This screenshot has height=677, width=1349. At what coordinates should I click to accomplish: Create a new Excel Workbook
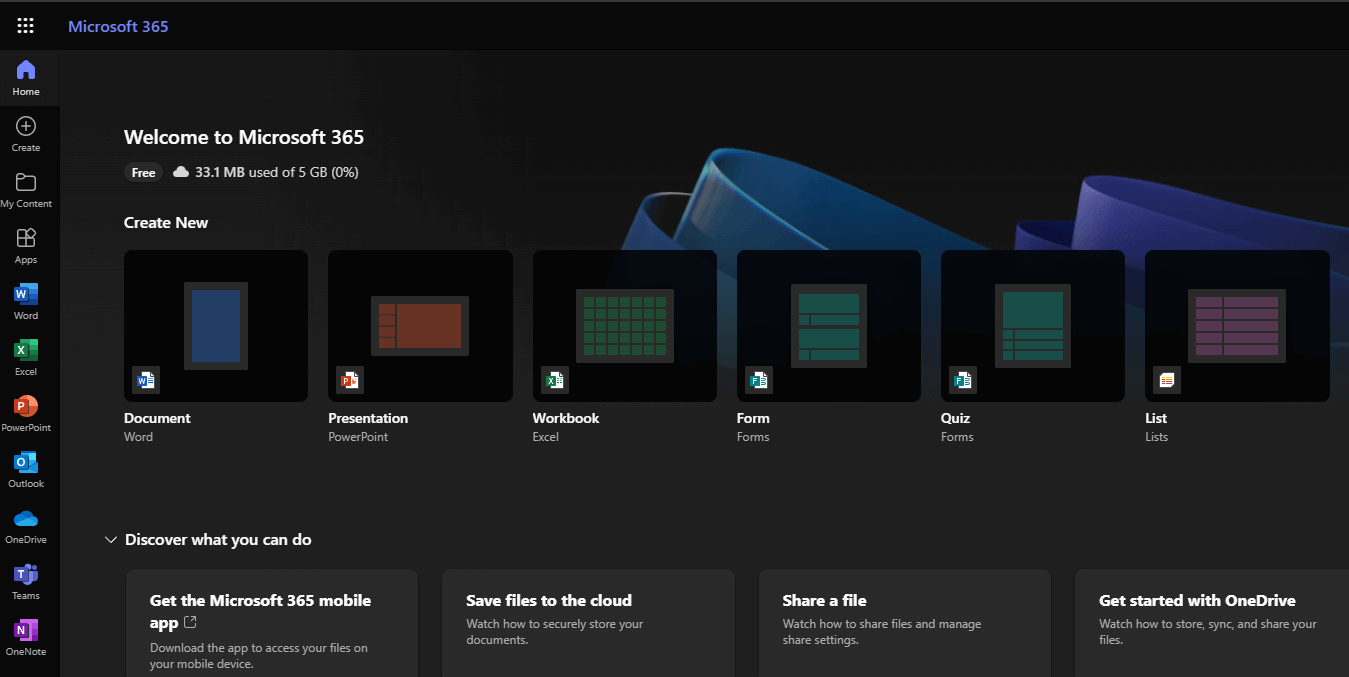(x=623, y=325)
